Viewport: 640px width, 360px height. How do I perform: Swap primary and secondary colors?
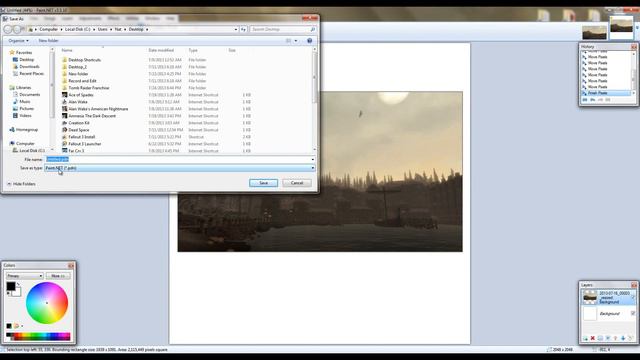(x=18, y=284)
